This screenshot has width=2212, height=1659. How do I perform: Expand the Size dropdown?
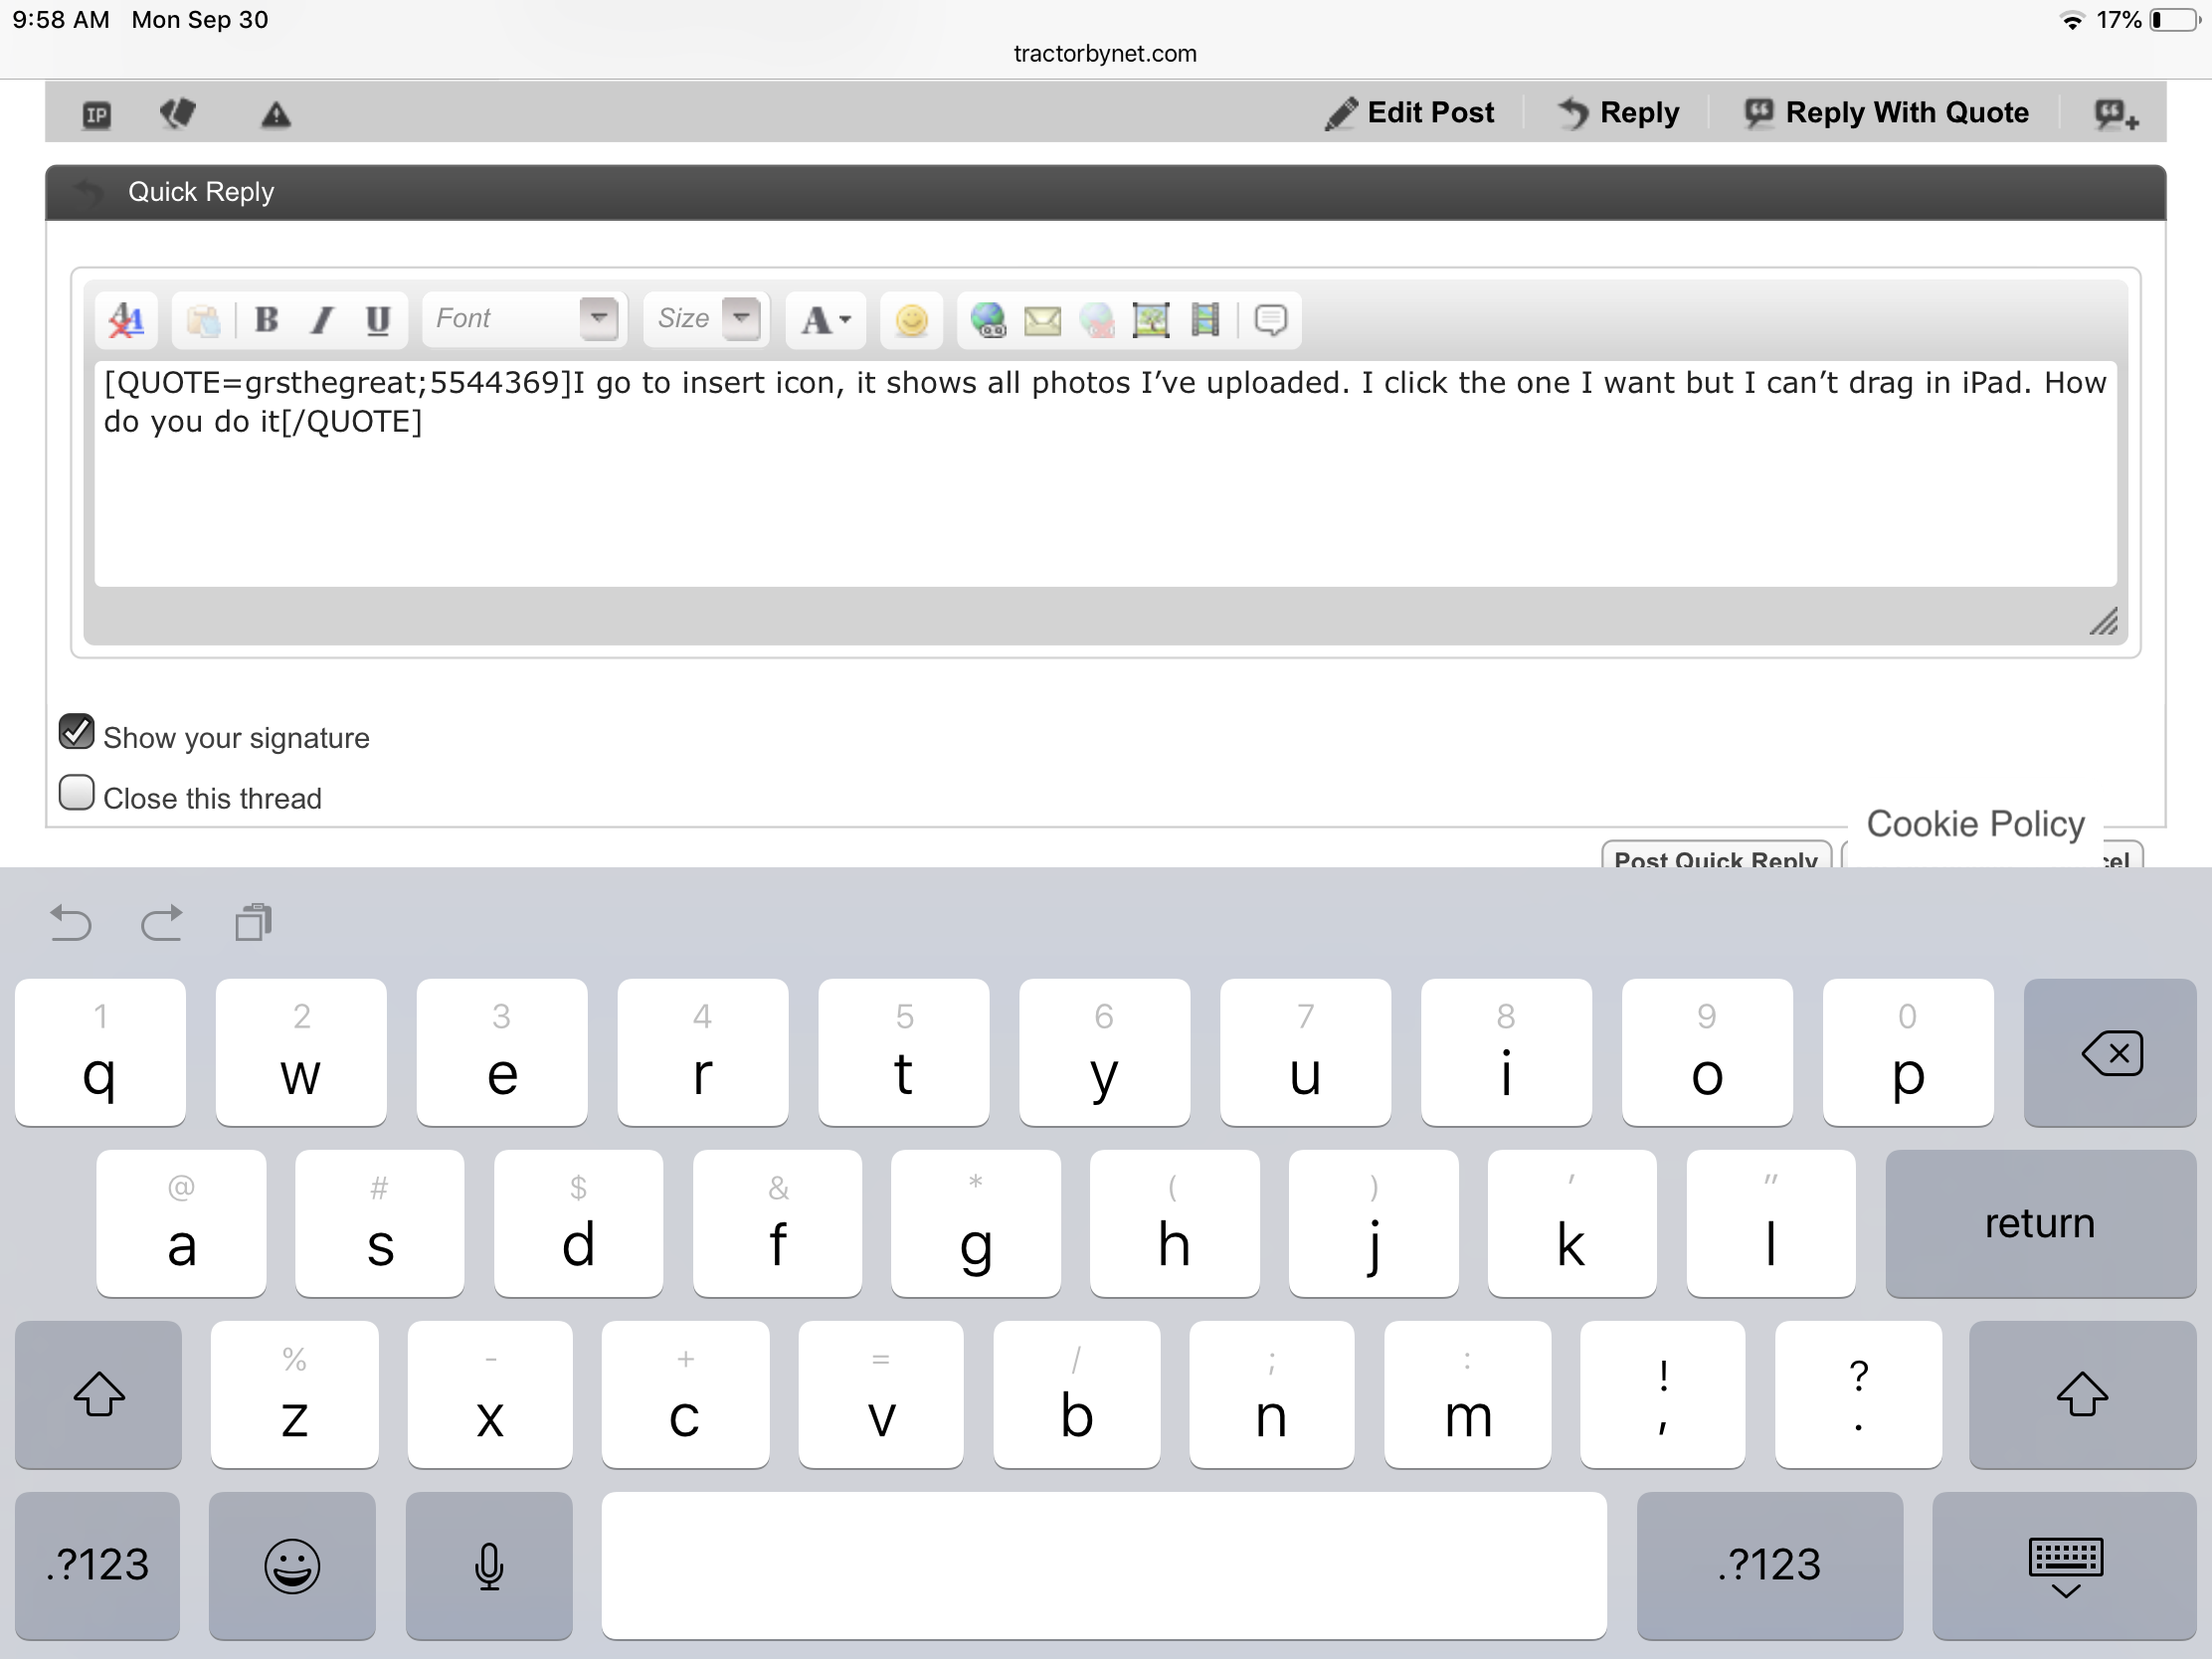[742, 319]
